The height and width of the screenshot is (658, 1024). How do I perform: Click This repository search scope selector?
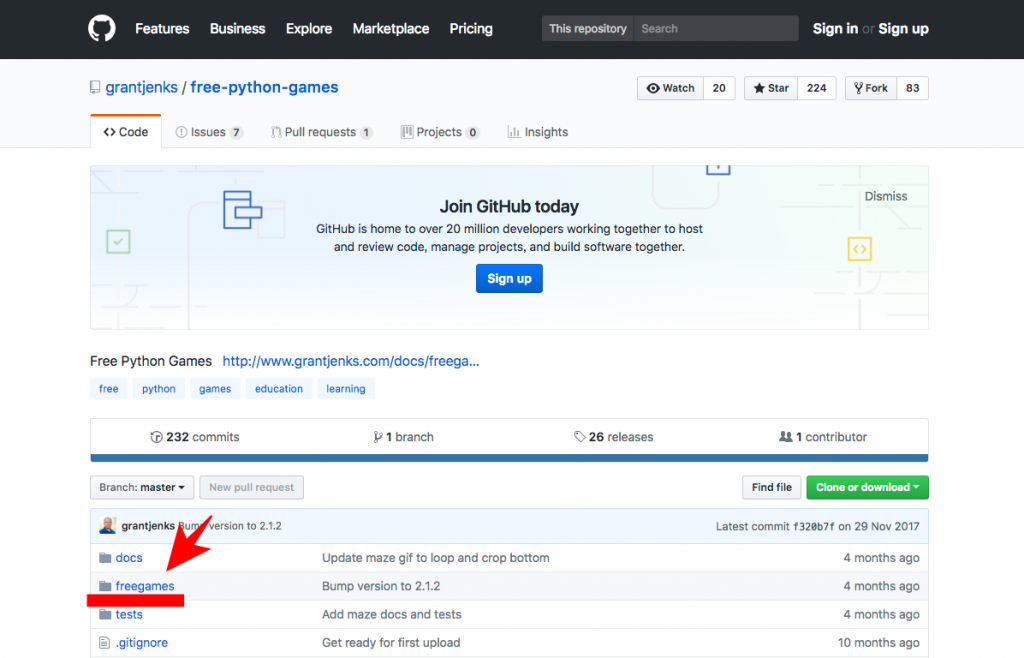(x=588, y=29)
